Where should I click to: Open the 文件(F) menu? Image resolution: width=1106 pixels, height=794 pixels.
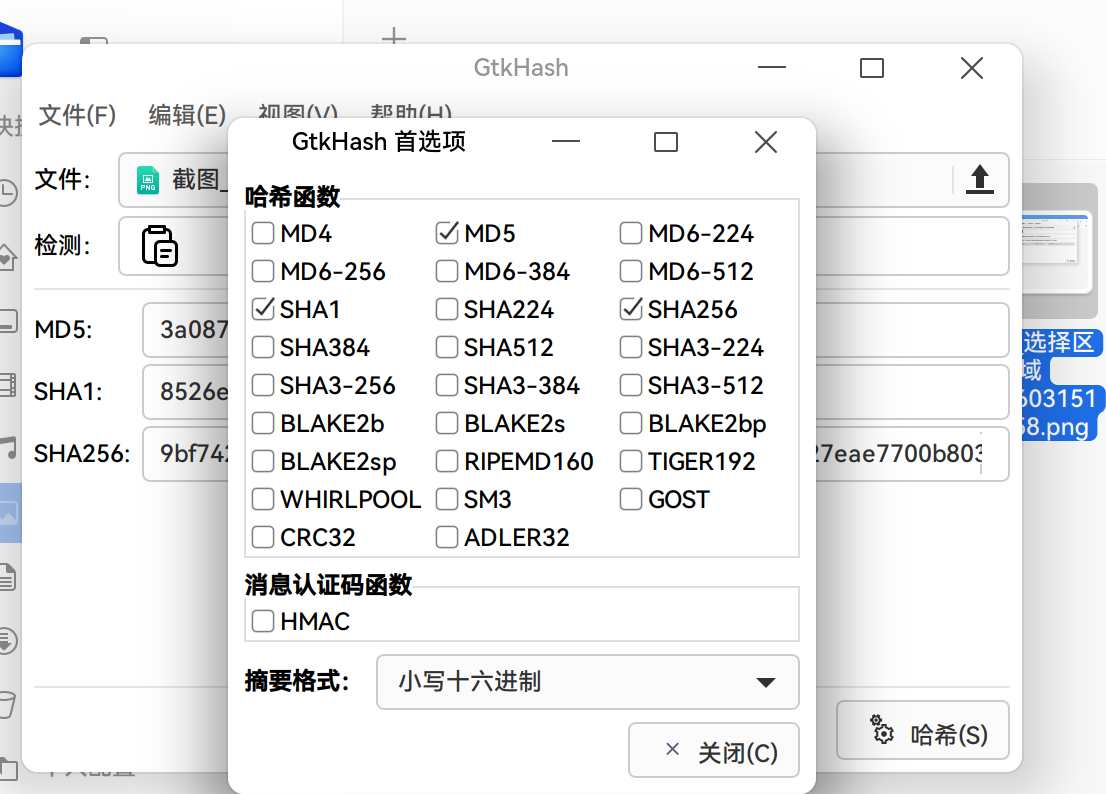coord(77,116)
